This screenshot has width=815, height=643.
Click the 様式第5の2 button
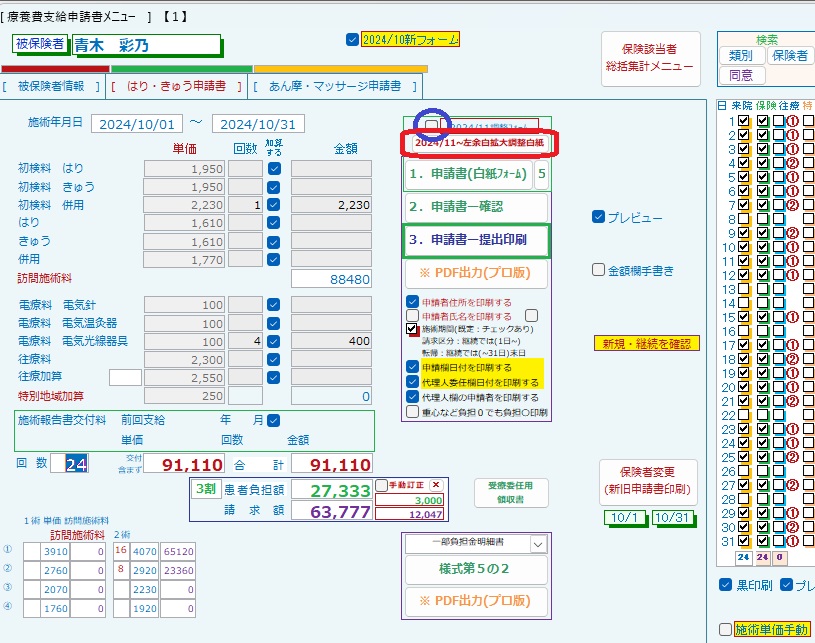476,569
